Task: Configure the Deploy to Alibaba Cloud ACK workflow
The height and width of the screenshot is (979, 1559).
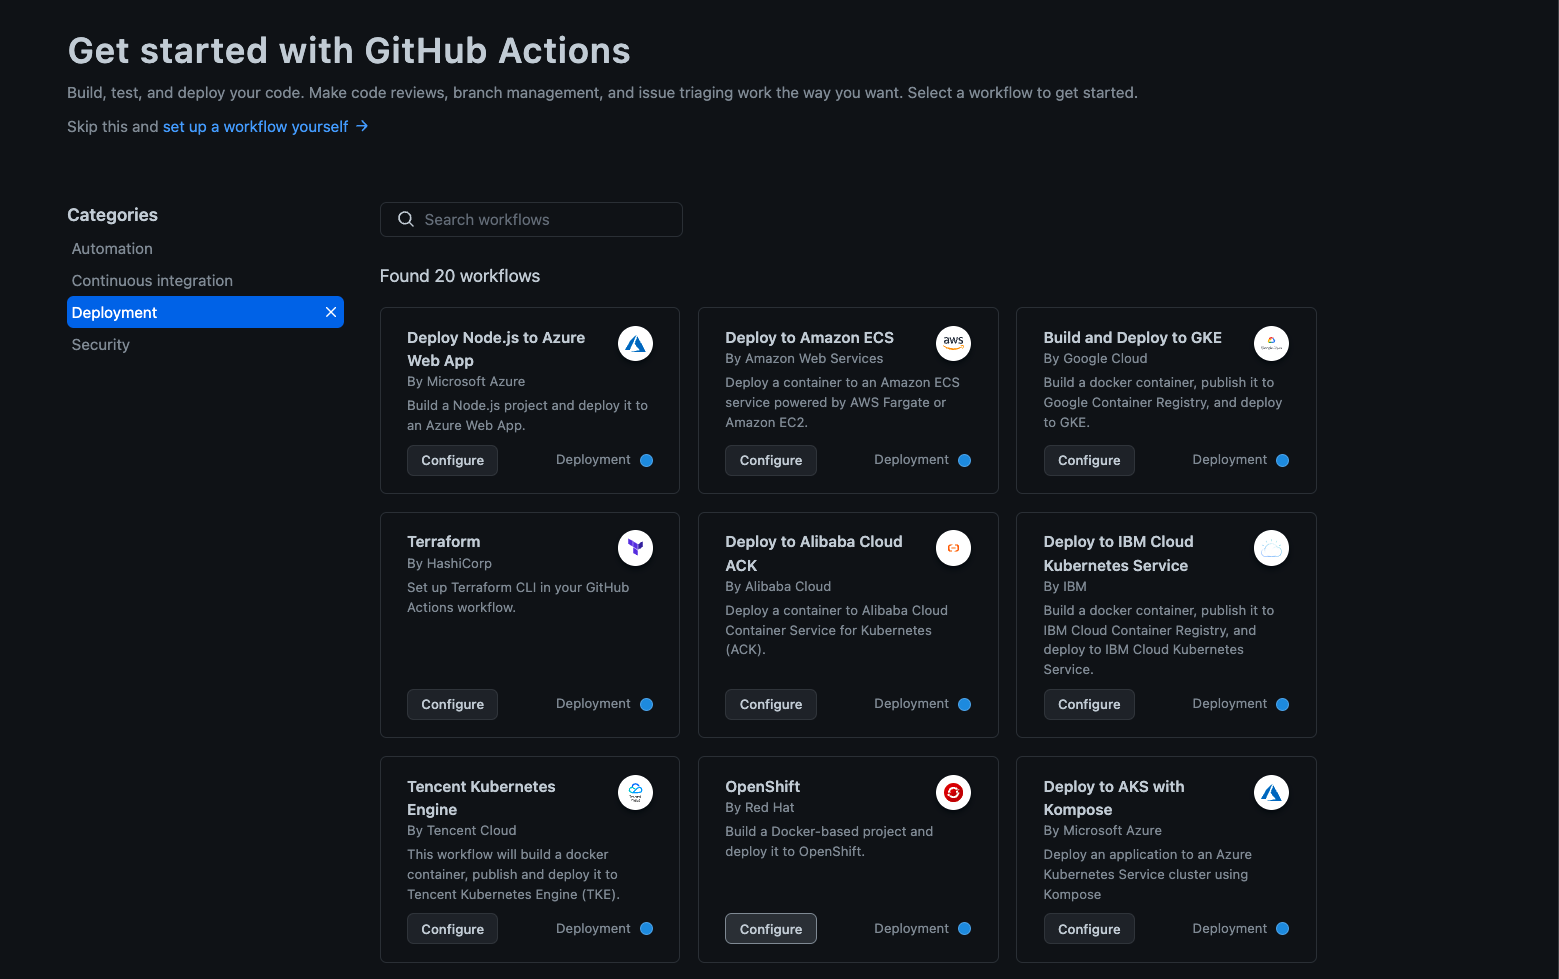Action: pyautogui.click(x=771, y=704)
